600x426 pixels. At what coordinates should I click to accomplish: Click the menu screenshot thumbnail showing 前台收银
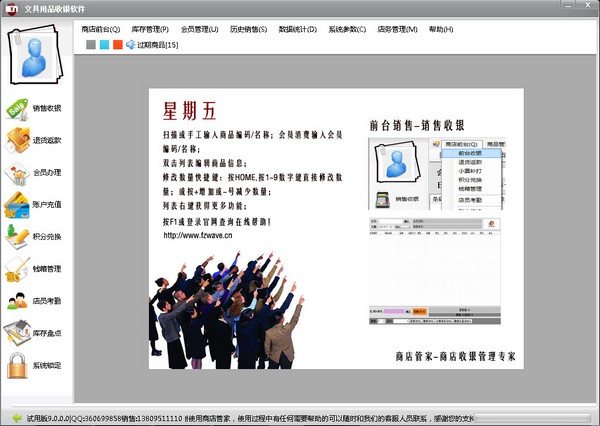point(437,173)
